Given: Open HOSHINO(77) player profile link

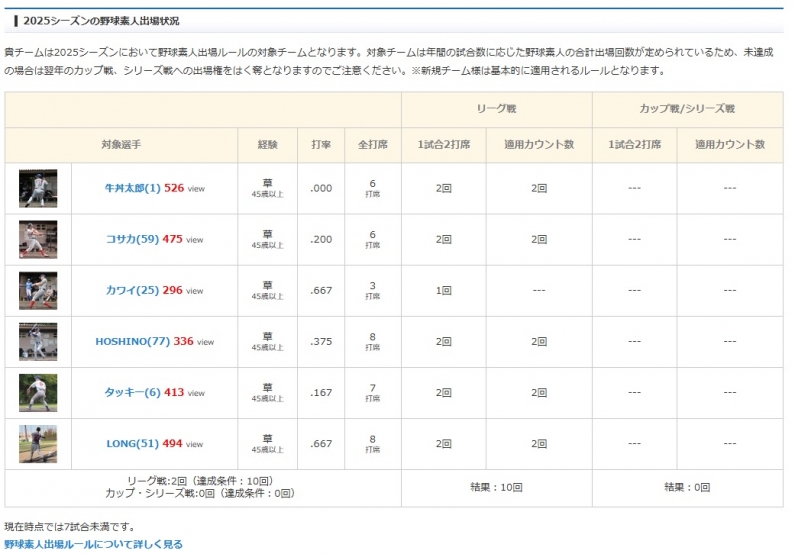Looking at the screenshot, I should coord(132,341).
